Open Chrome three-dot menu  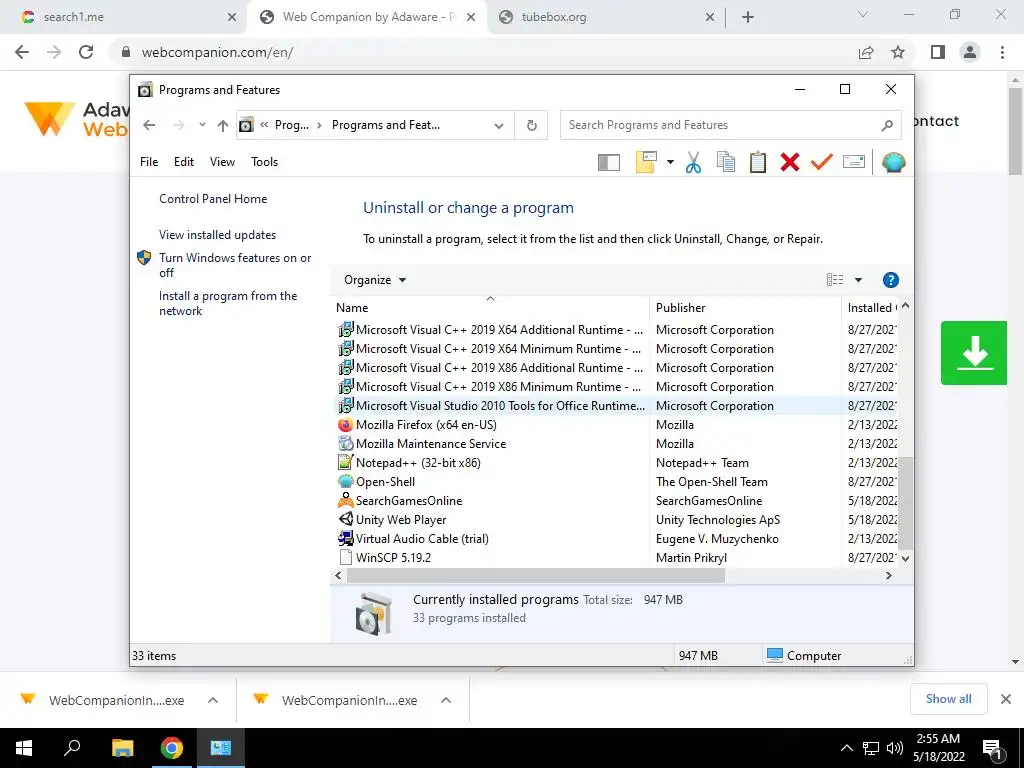point(1002,52)
